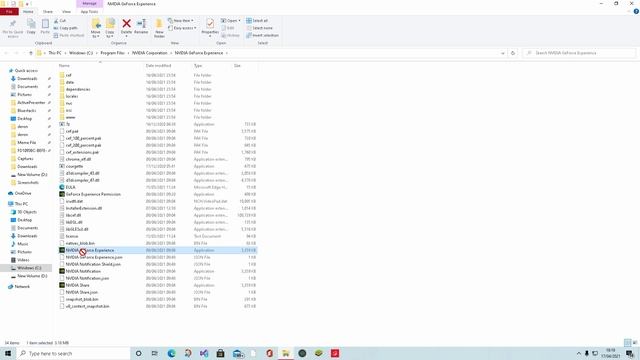Select v8_context_snapshot.bin file

pos(87,306)
